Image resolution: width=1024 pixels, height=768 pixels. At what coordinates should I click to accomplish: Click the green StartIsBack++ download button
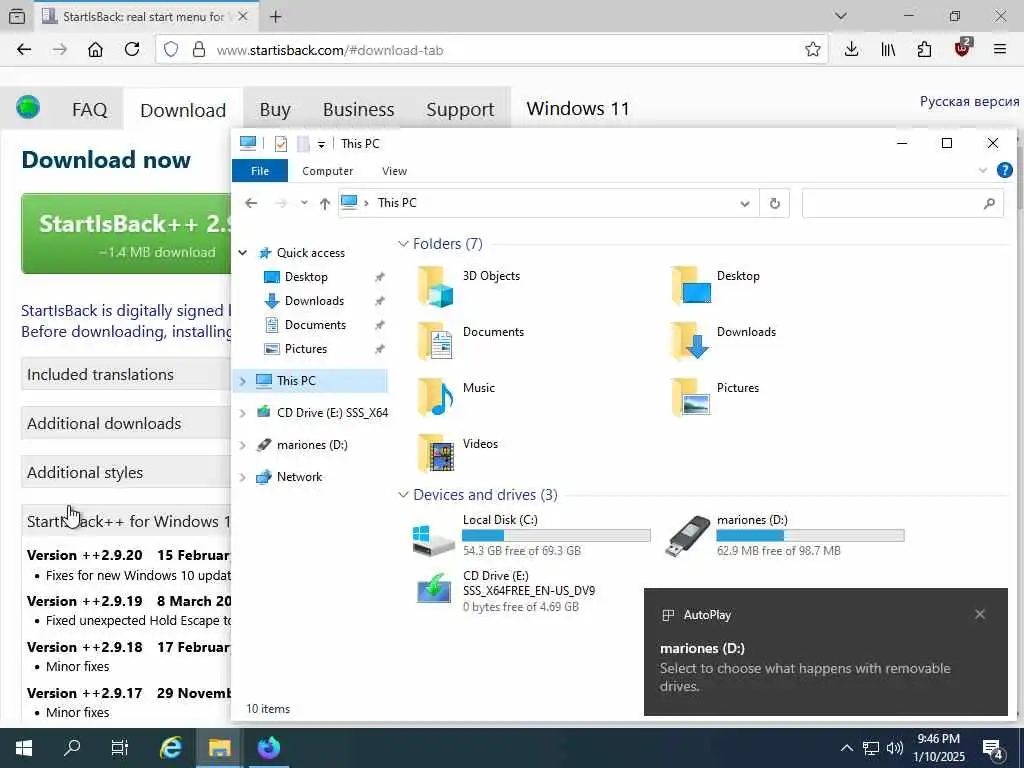(x=127, y=233)
